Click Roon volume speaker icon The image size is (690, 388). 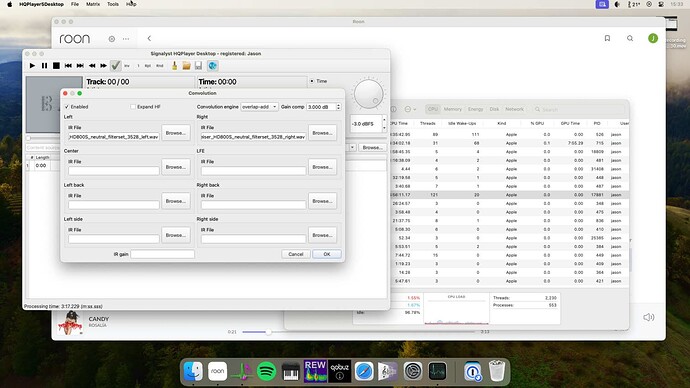point(649,317)
